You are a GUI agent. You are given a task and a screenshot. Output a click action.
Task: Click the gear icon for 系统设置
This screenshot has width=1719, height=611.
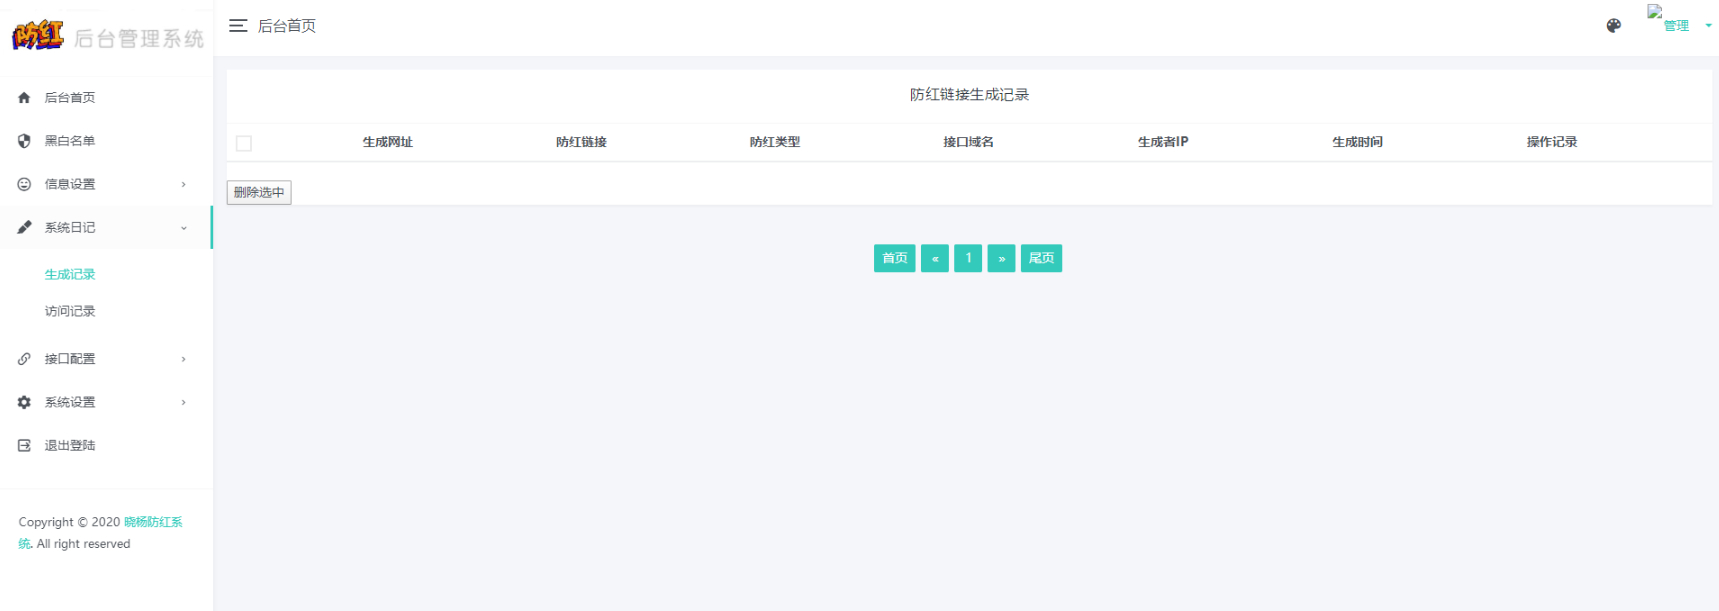(24, 402)
